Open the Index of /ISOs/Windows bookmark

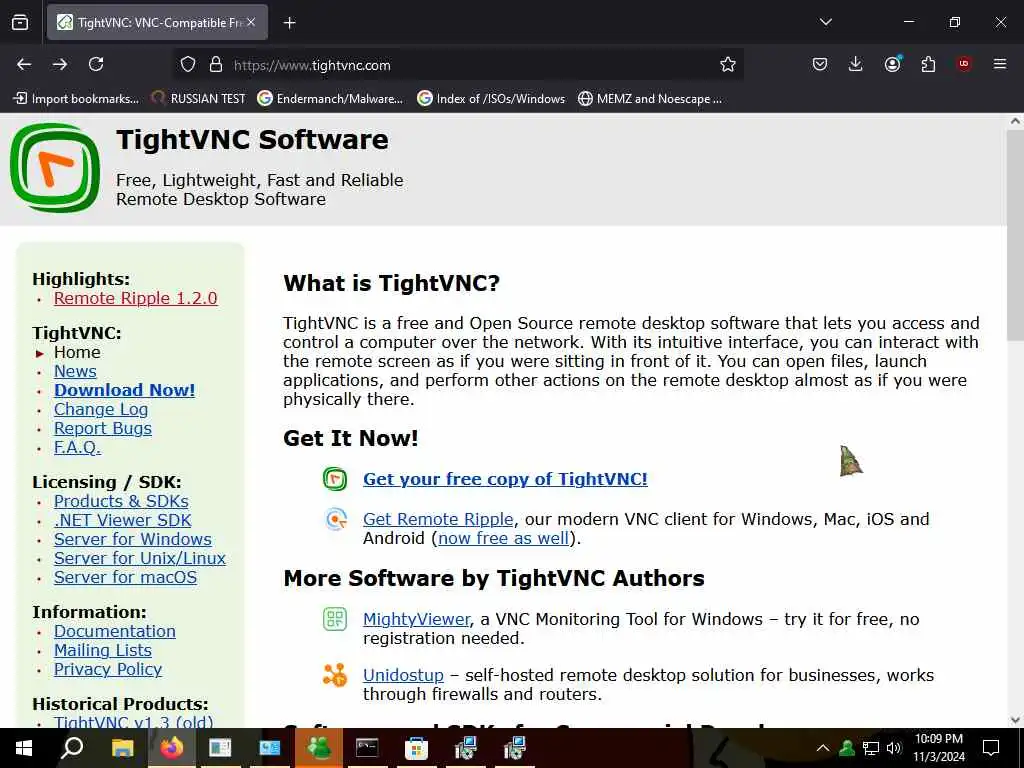491,99
